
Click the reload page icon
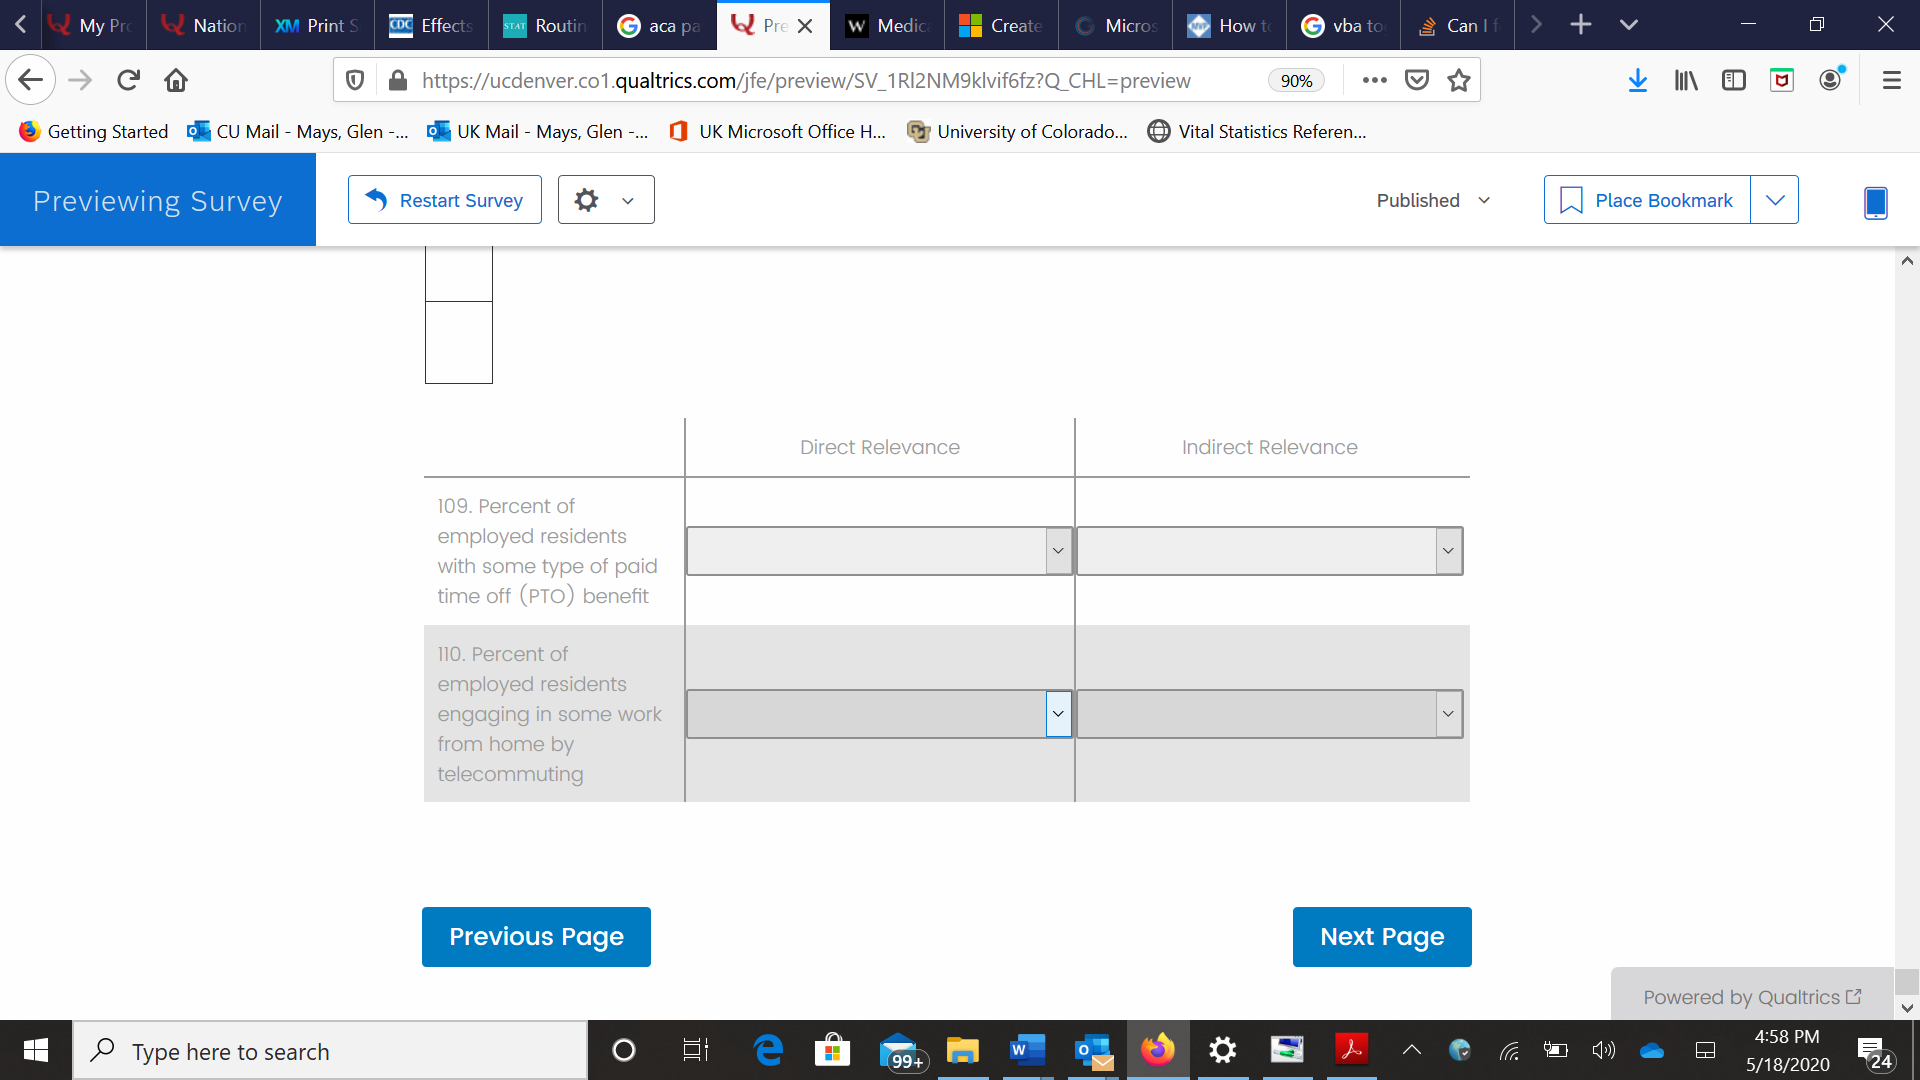tap(128, 81)
